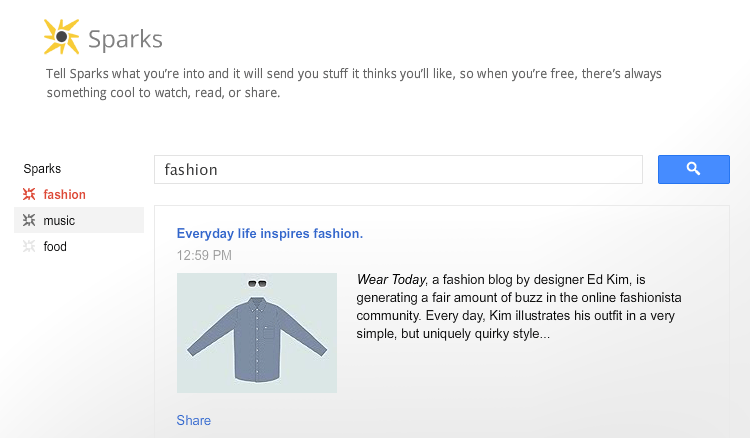The image size is (750, 438).
Task: Click the Sparks sidebar heading
Action: click(x=42, y=169)
